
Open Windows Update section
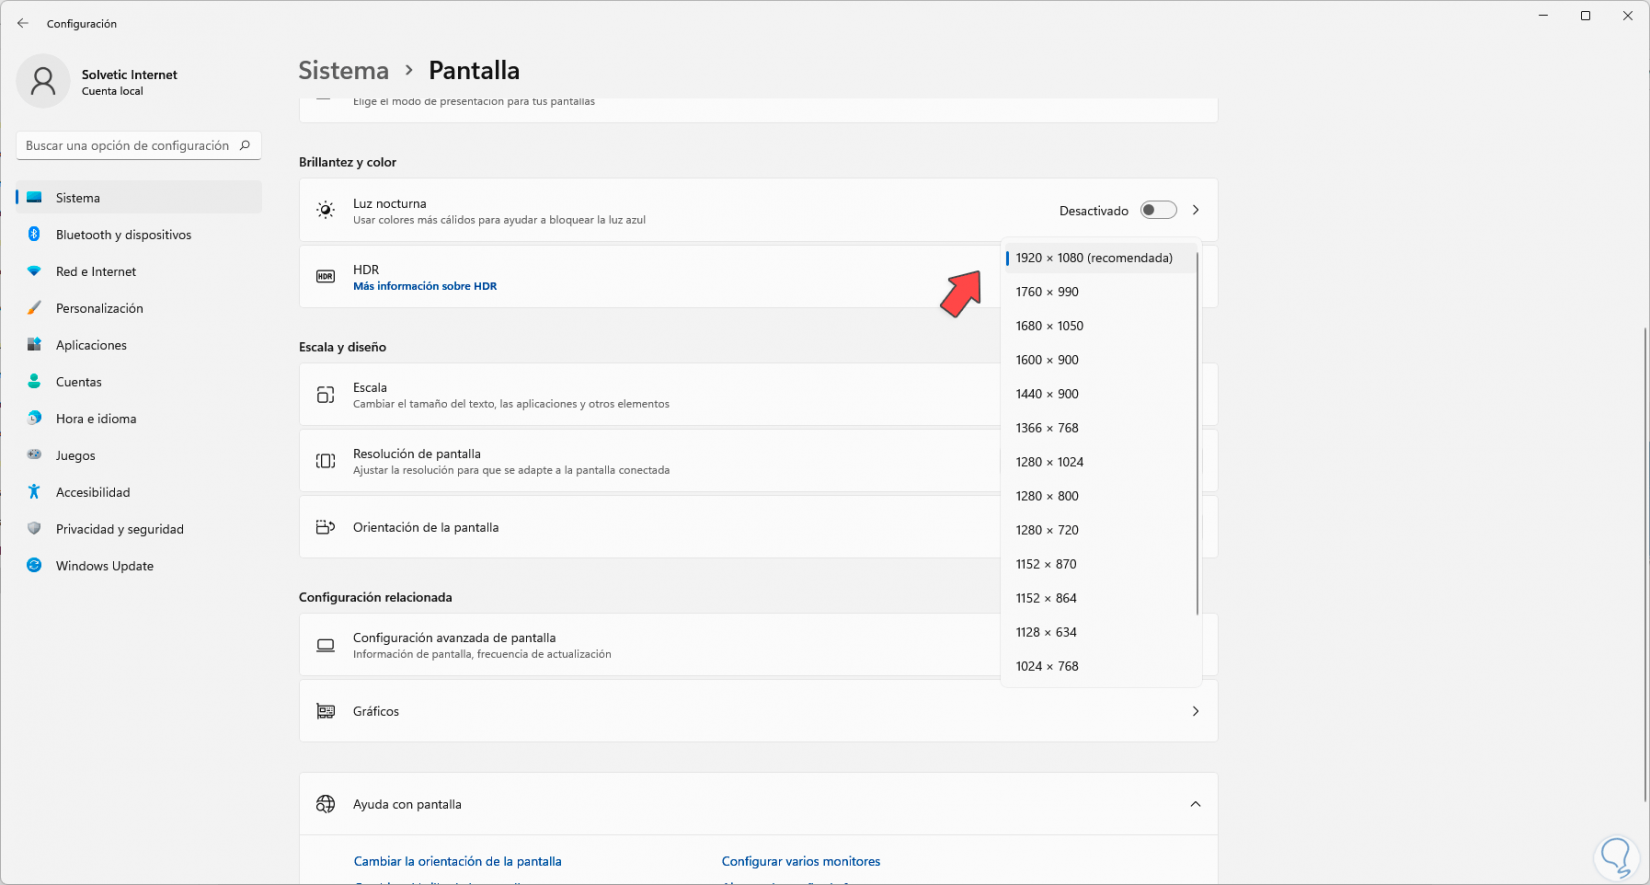[104, 566]
